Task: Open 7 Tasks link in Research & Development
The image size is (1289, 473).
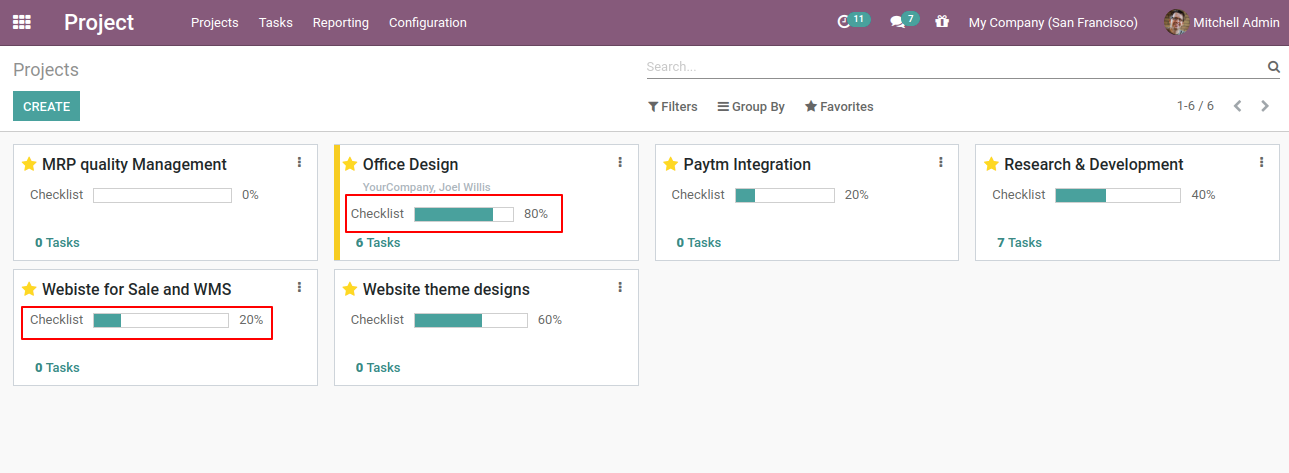Action: (1019, 242)
